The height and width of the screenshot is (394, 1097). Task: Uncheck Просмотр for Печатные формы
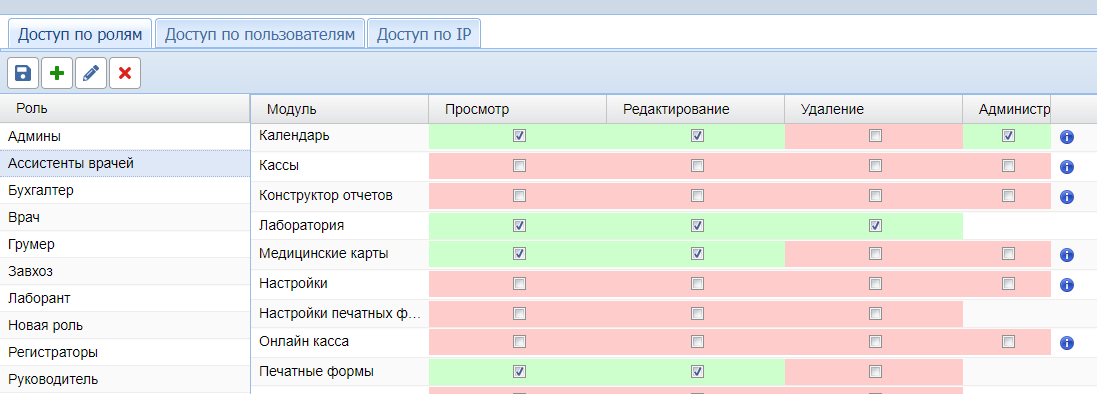(519, 372)
